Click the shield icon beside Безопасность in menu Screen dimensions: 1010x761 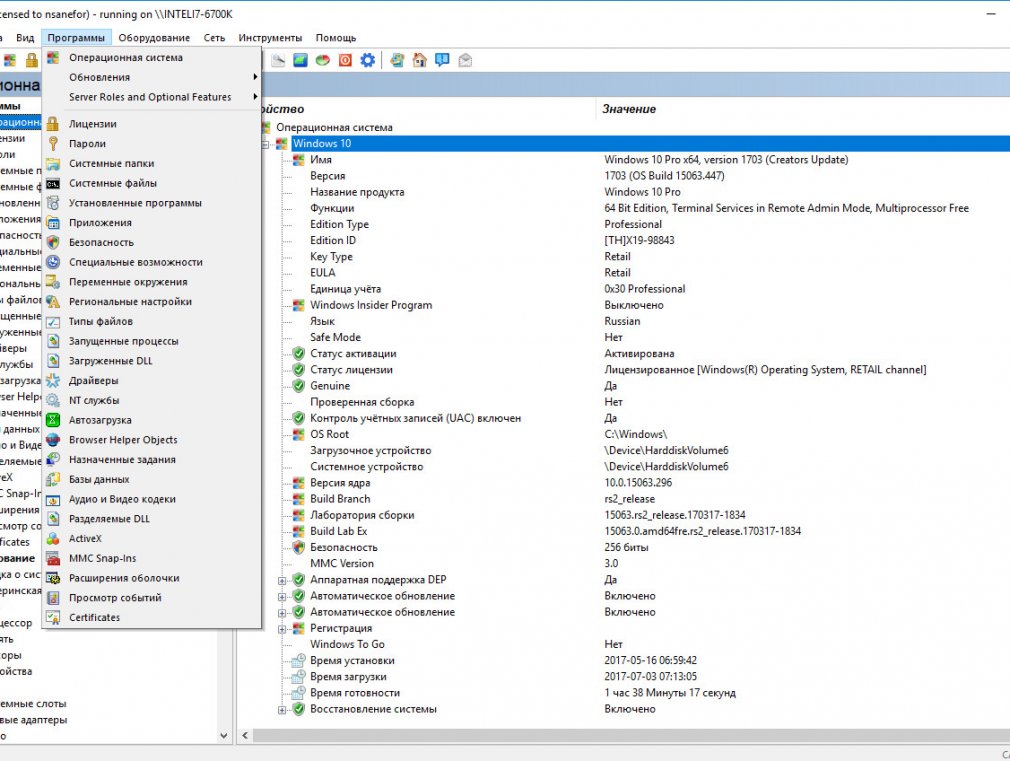tap(53, 242)
